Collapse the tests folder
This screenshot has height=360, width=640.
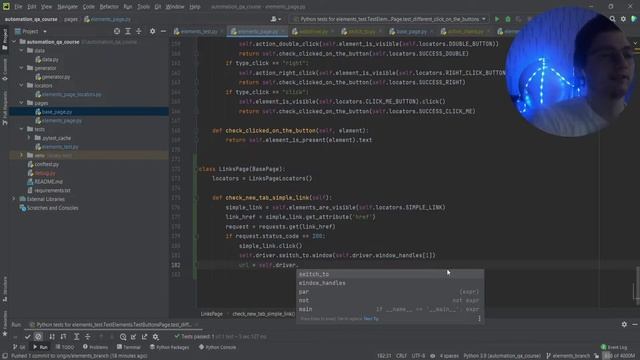[22, 129]
